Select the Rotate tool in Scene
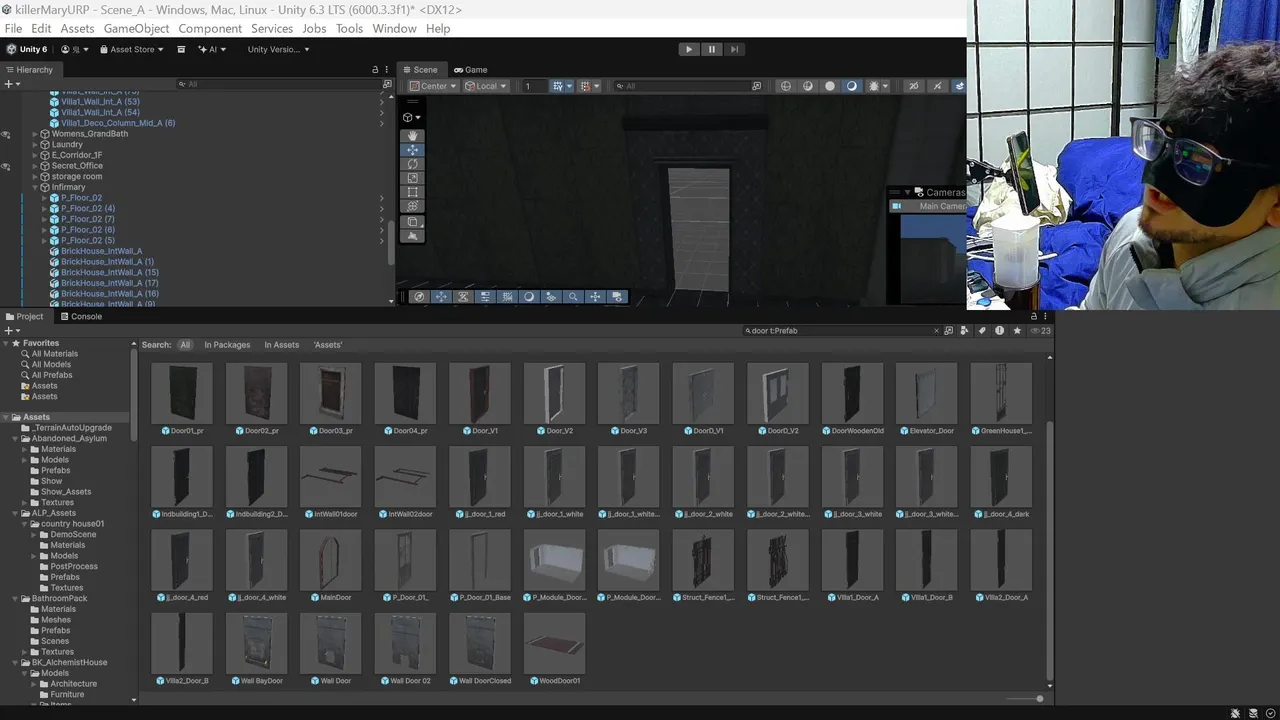Screen dimensions: 1280x720 413,164
